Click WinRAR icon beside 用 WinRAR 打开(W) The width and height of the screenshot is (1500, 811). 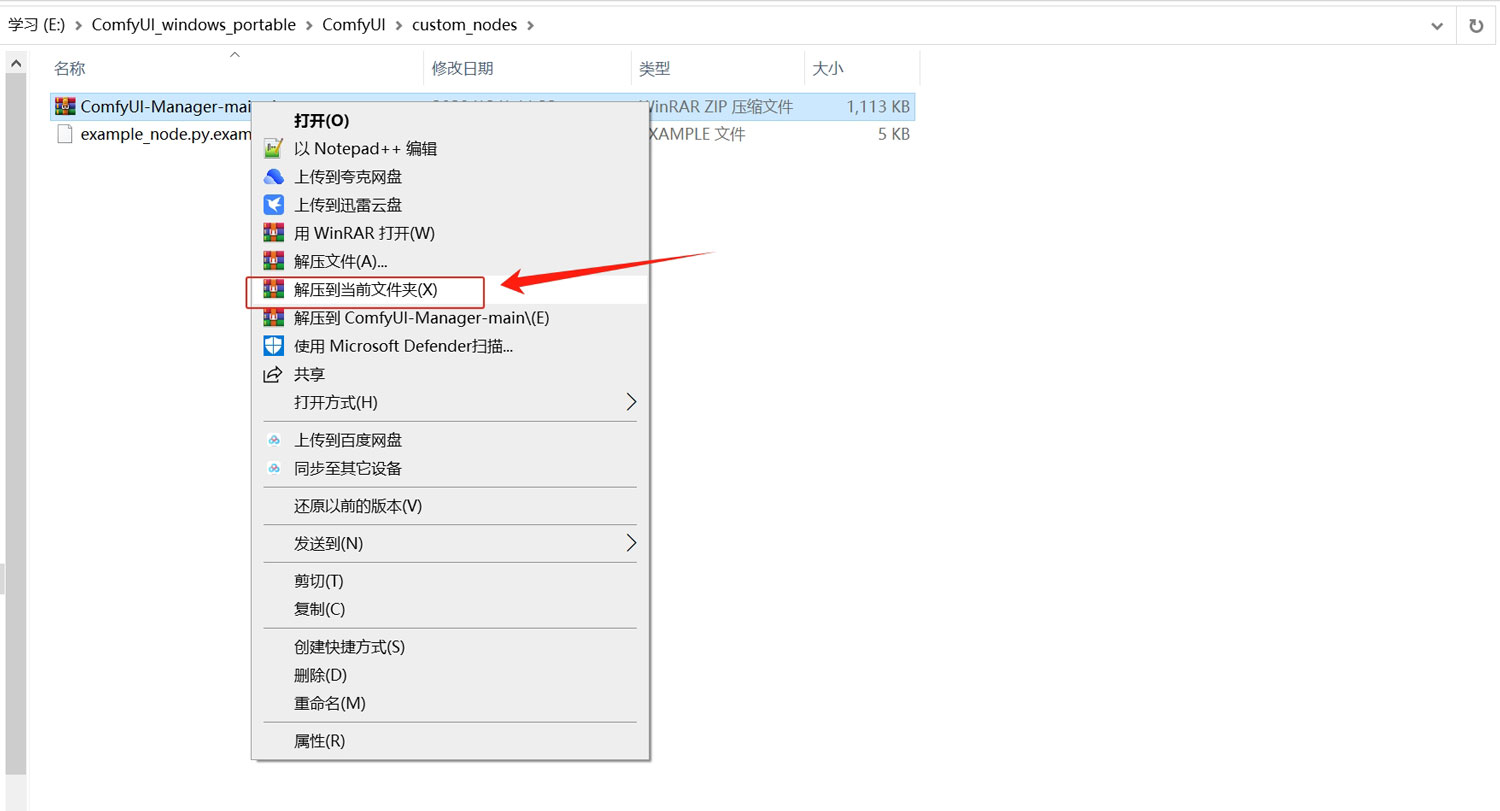[x=273, y=233]
